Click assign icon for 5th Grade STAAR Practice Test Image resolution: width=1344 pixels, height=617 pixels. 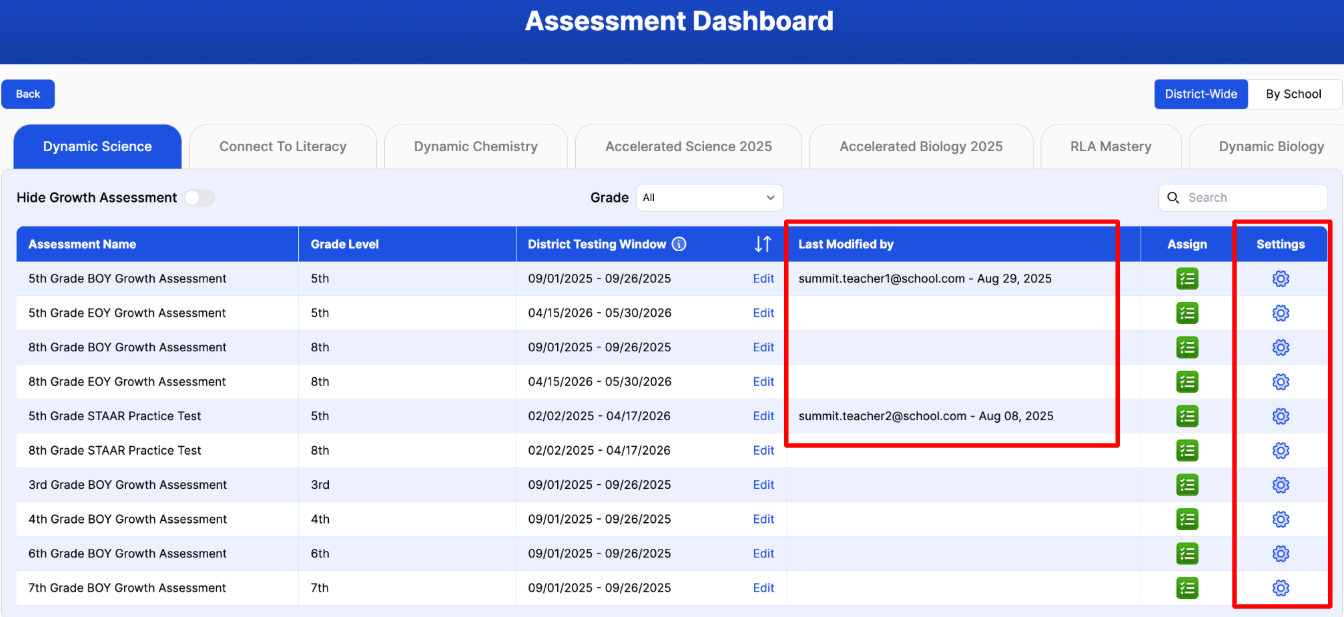[x=1187, y=416]
